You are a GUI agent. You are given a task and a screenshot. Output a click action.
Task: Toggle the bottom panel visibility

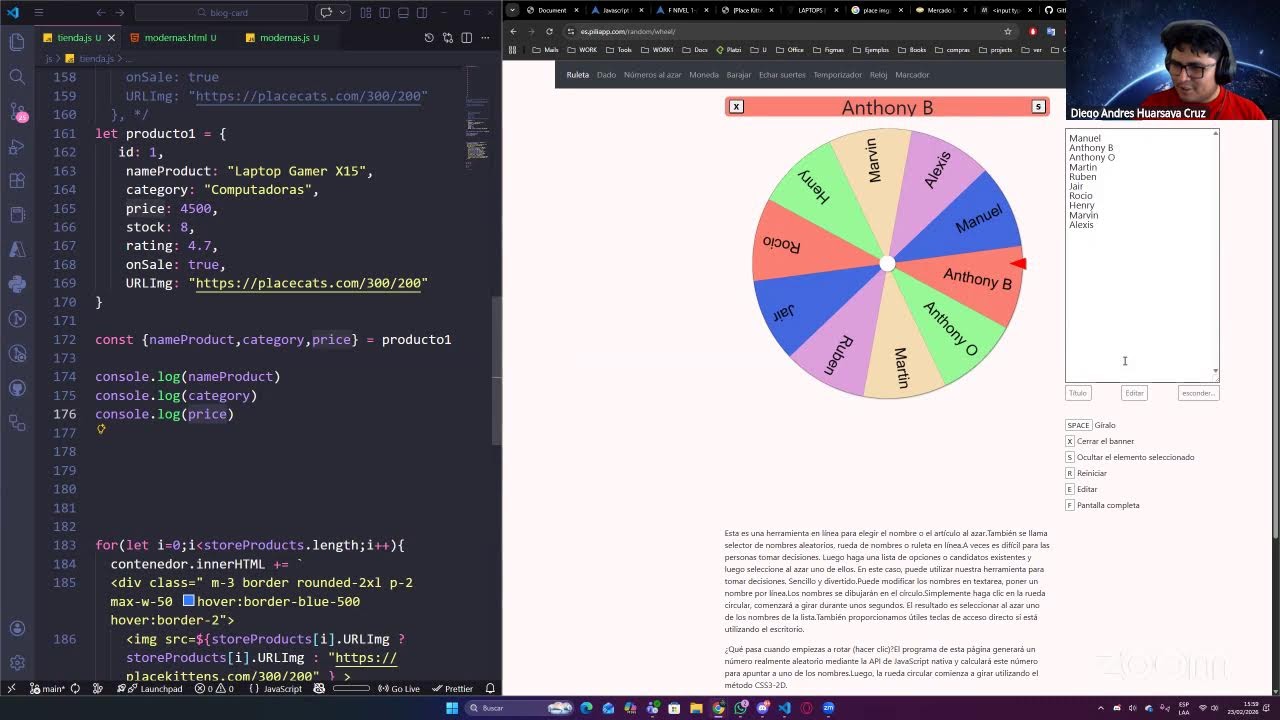tap(403, 12)
